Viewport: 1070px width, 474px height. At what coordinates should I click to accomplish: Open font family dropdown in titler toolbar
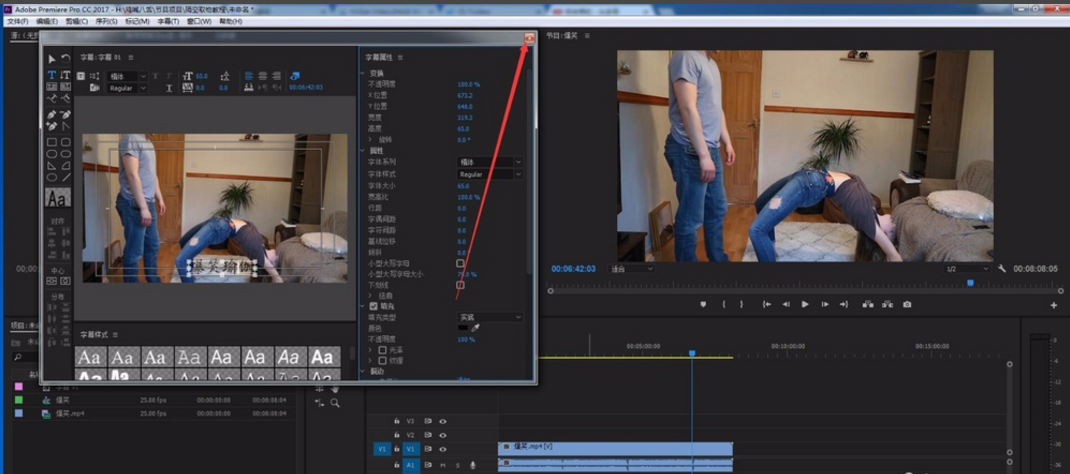(128, 76)
